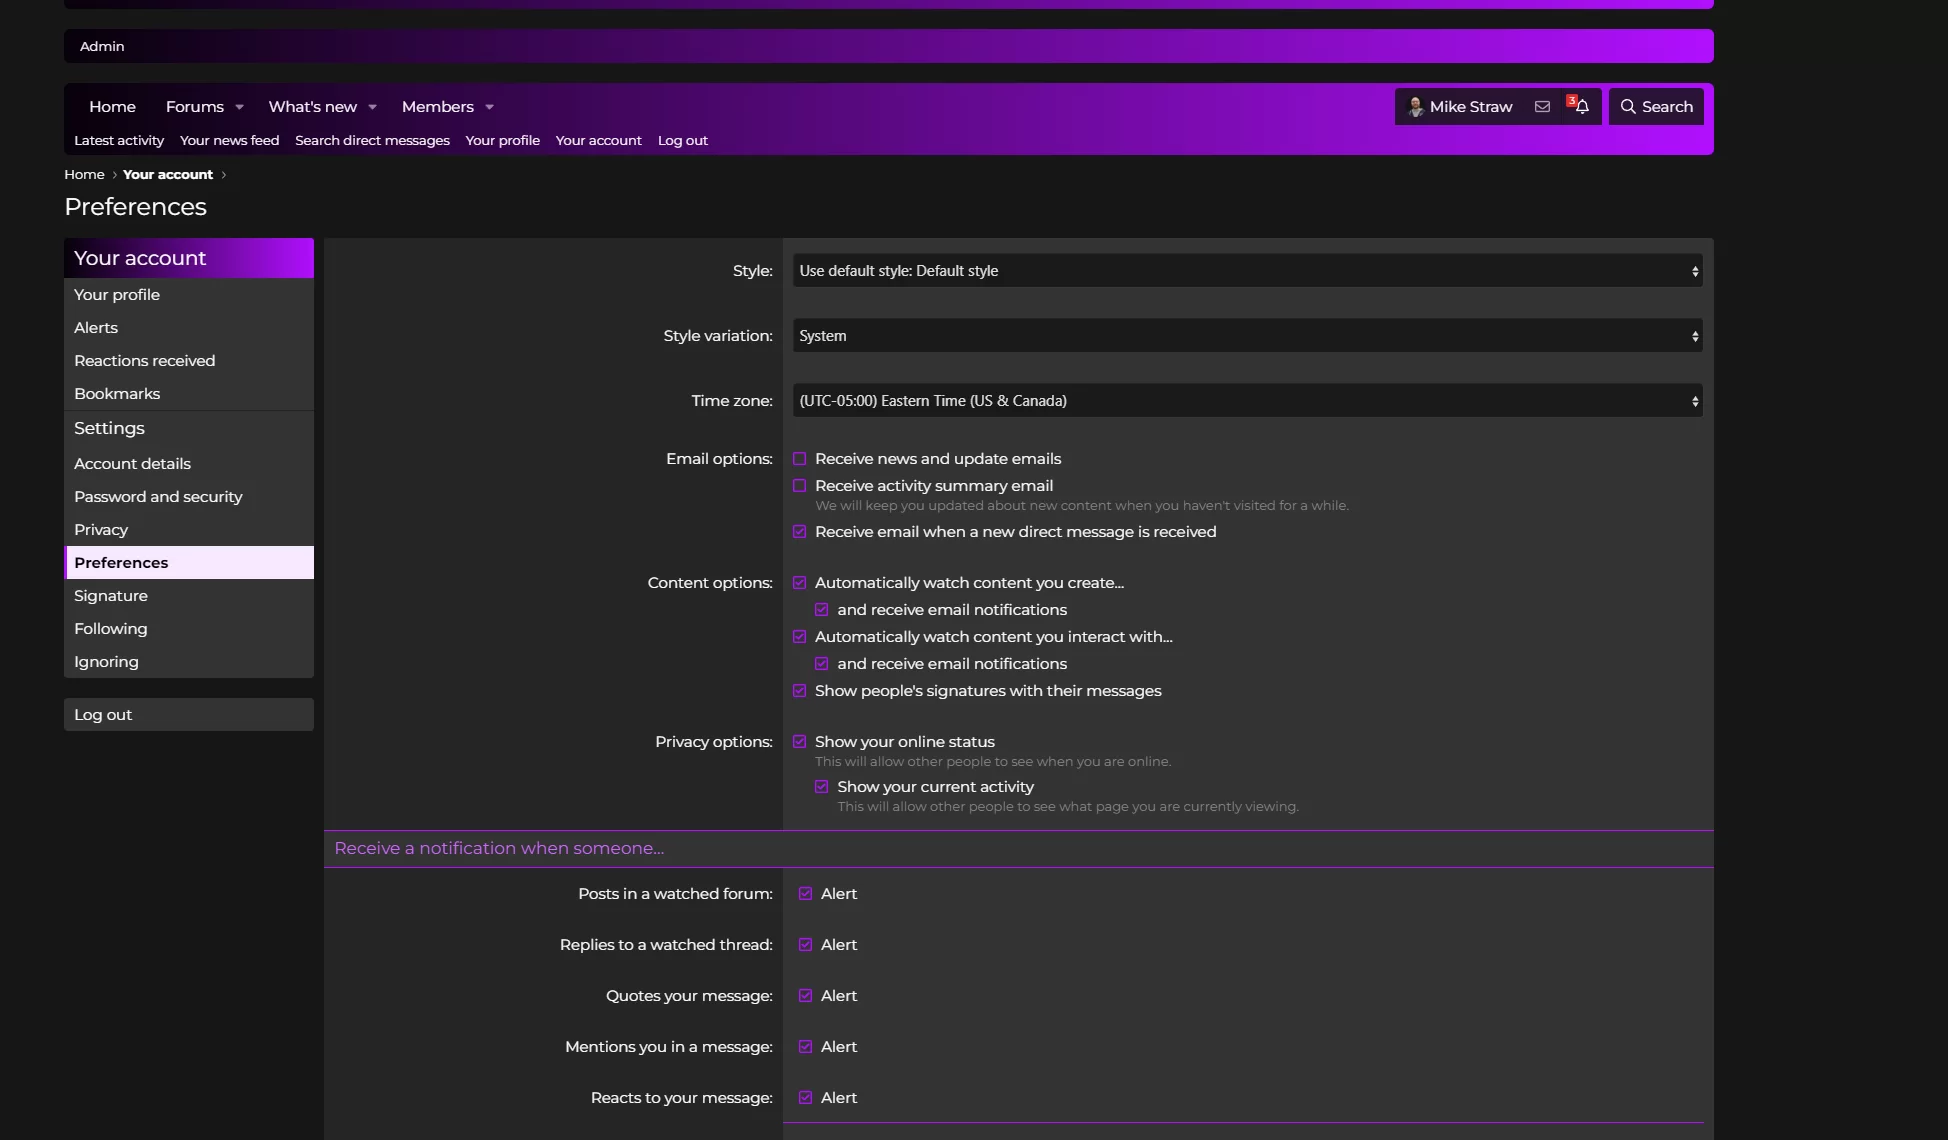Screen dimensions: 1948x1140
Task: Uncheck Alert for Quotes your message
Action: click(806, 996)
